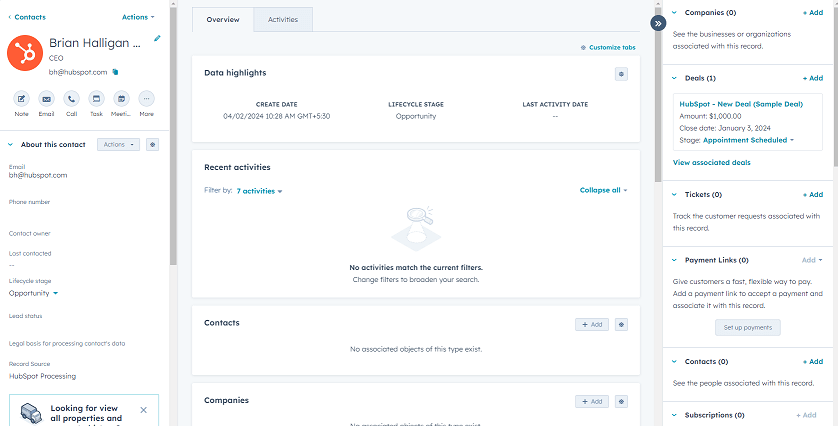The height and width of the screenshot is (426, 838).
Task: Copy email address bh@hubspot.com icon
Action: tap(115, 72)
